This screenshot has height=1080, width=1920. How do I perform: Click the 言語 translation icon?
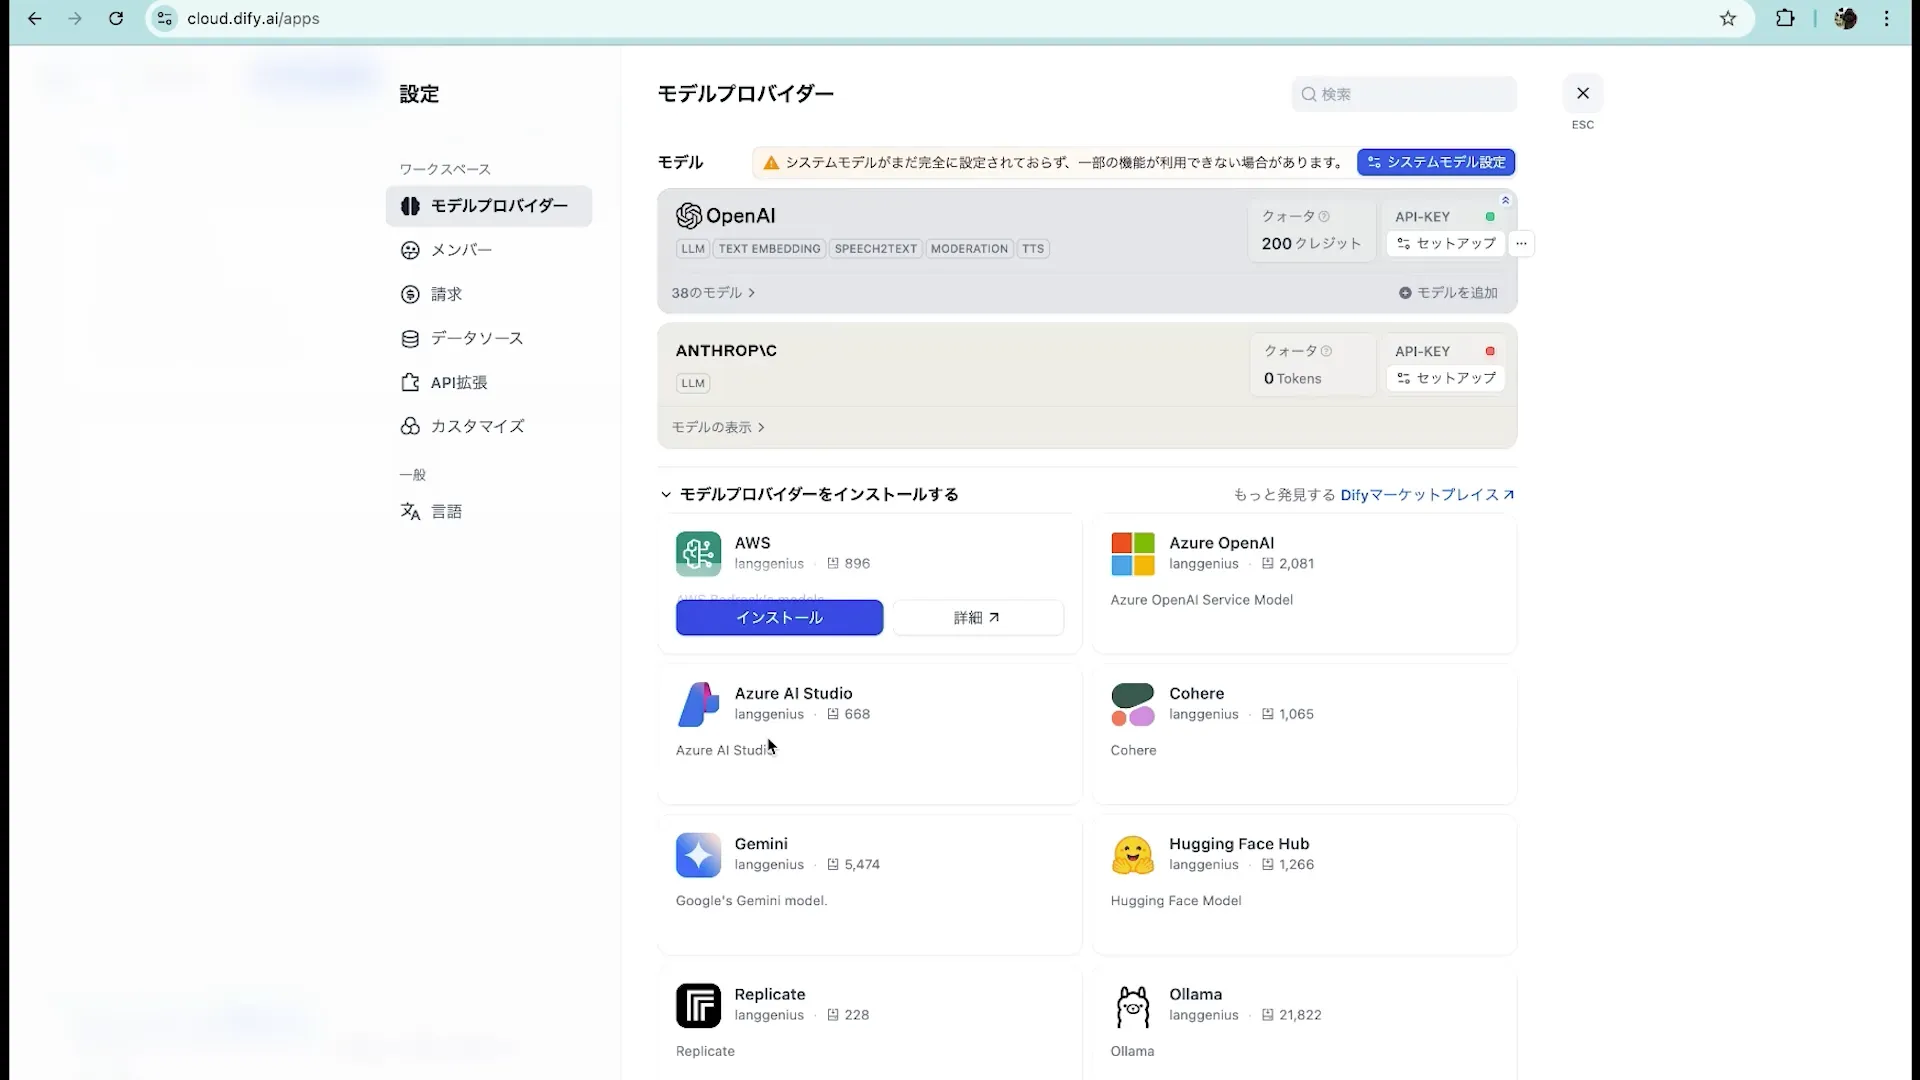pyautogui.click(x=410, y=511)
